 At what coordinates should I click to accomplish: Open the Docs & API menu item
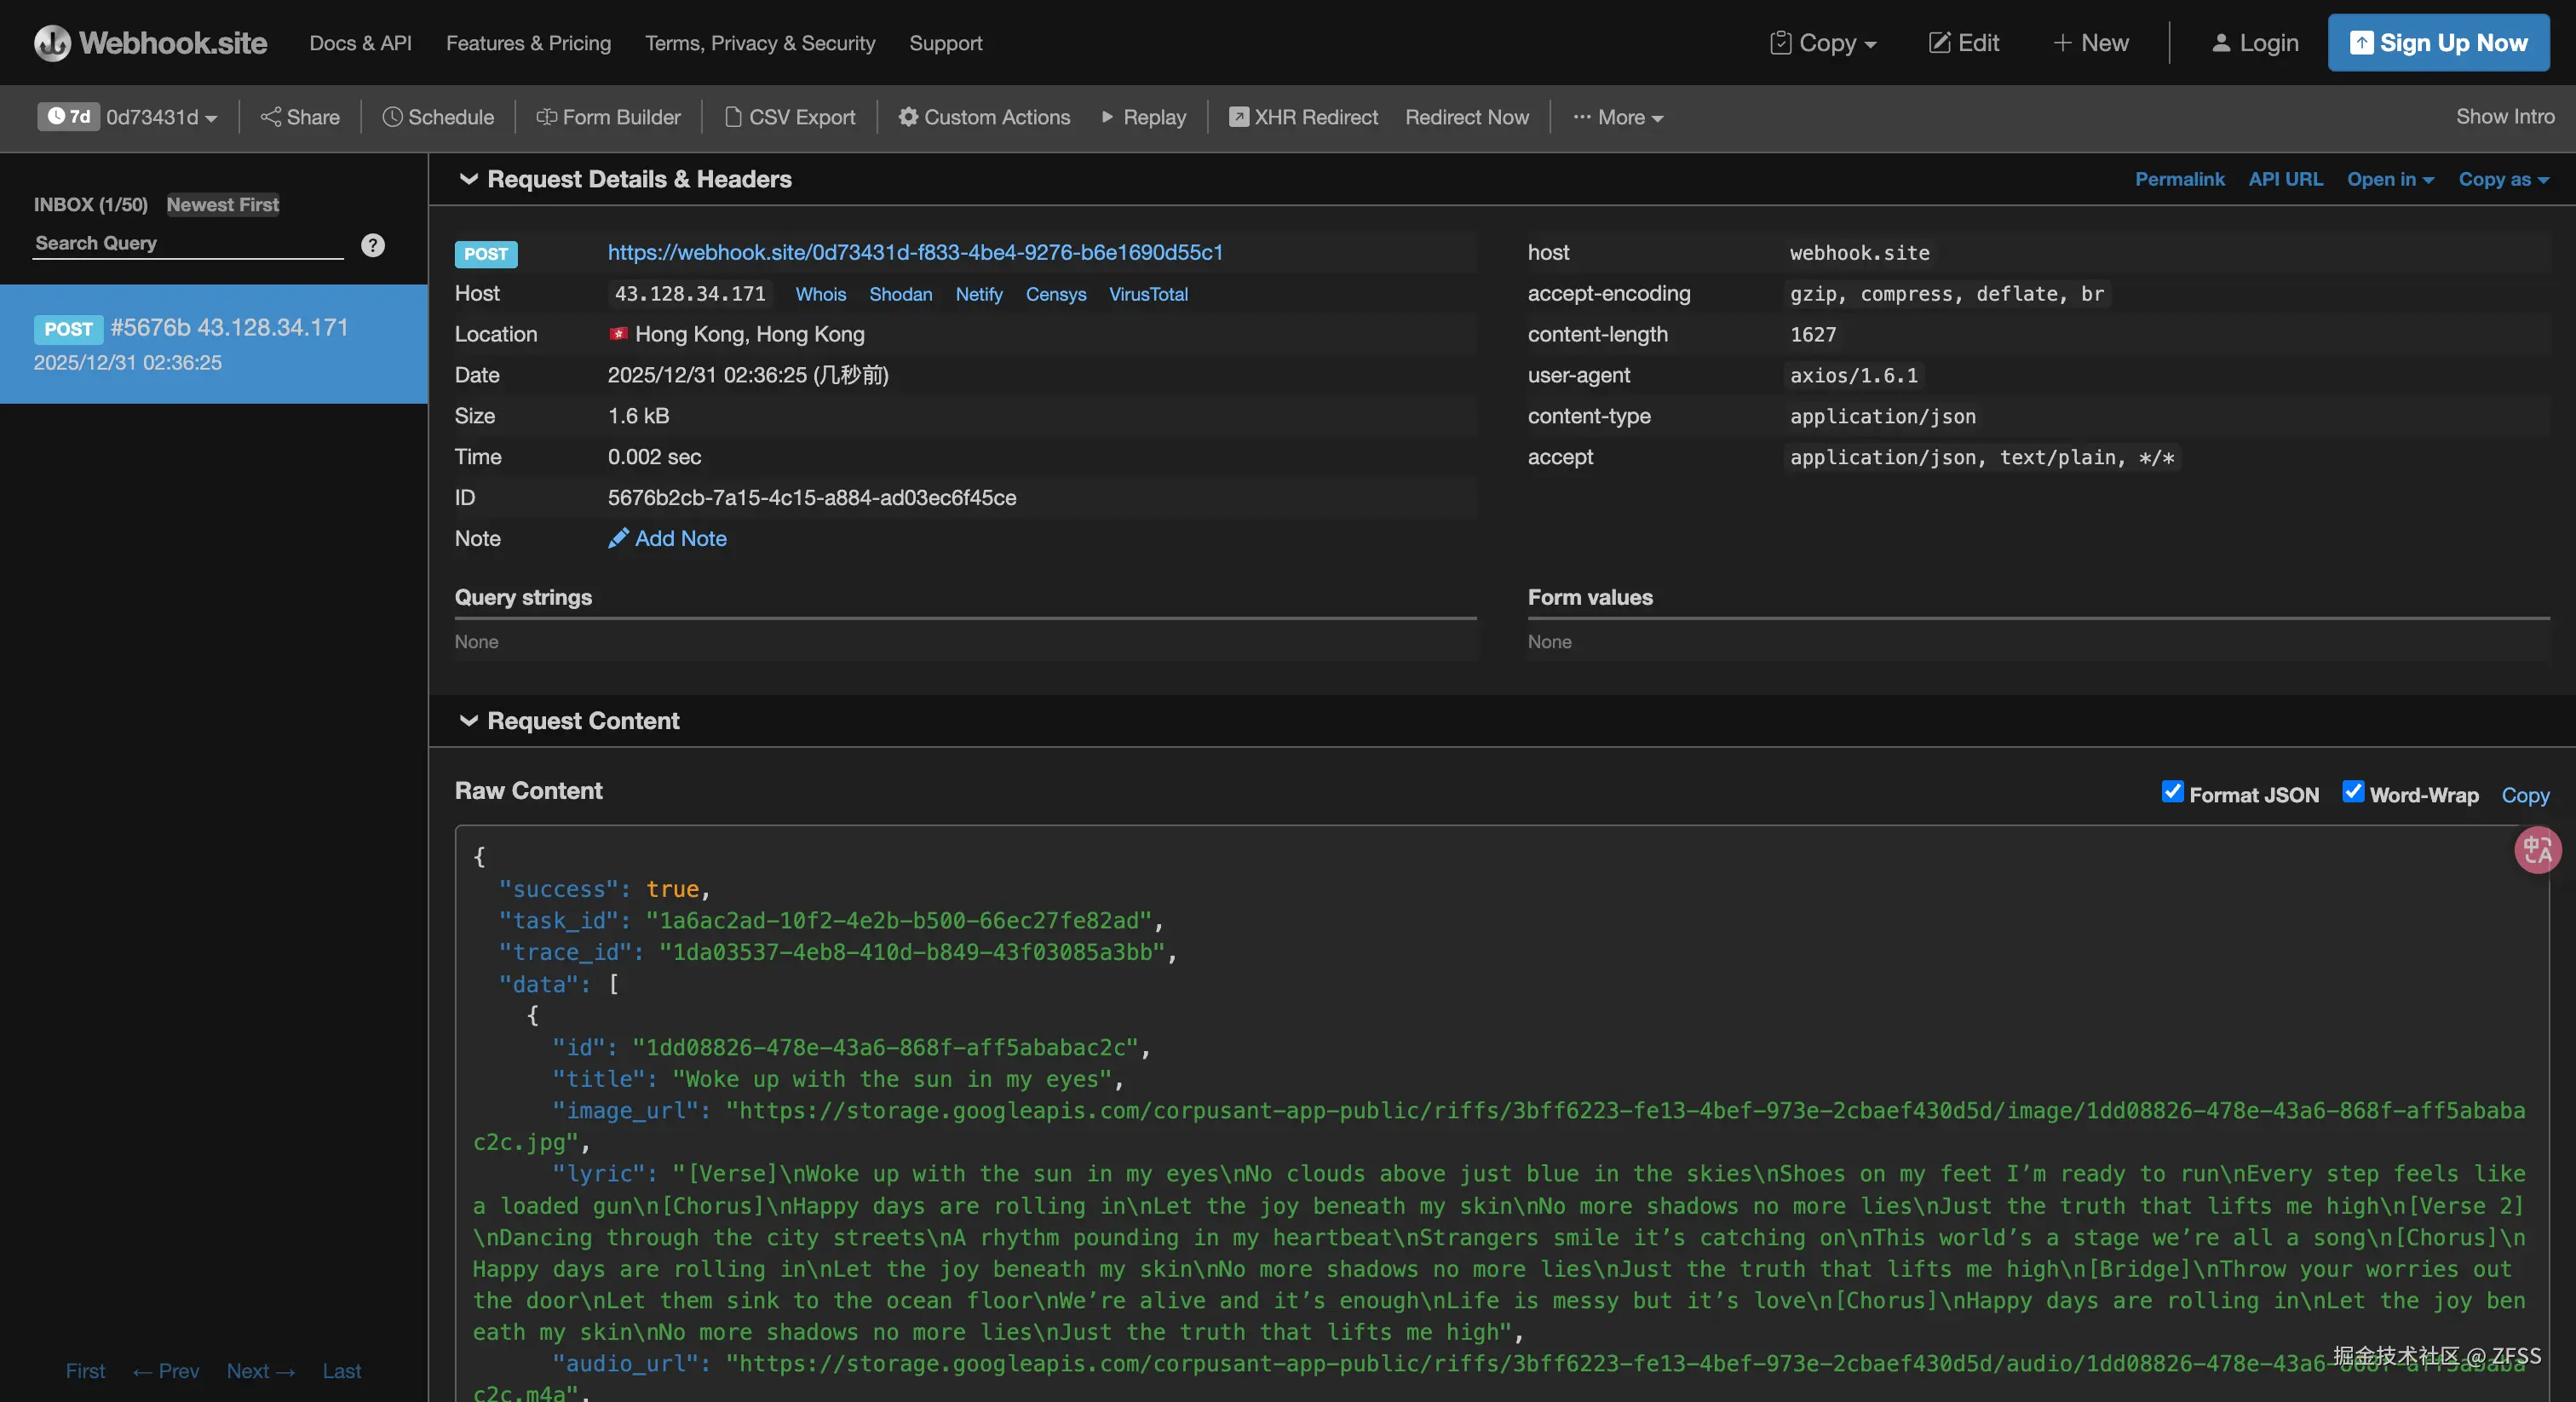[360, 43]
